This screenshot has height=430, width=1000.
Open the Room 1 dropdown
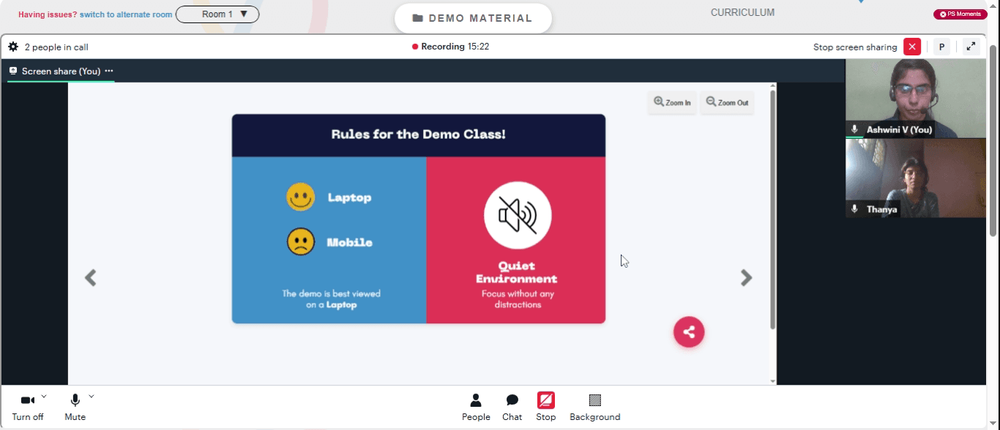coord(217,14)
